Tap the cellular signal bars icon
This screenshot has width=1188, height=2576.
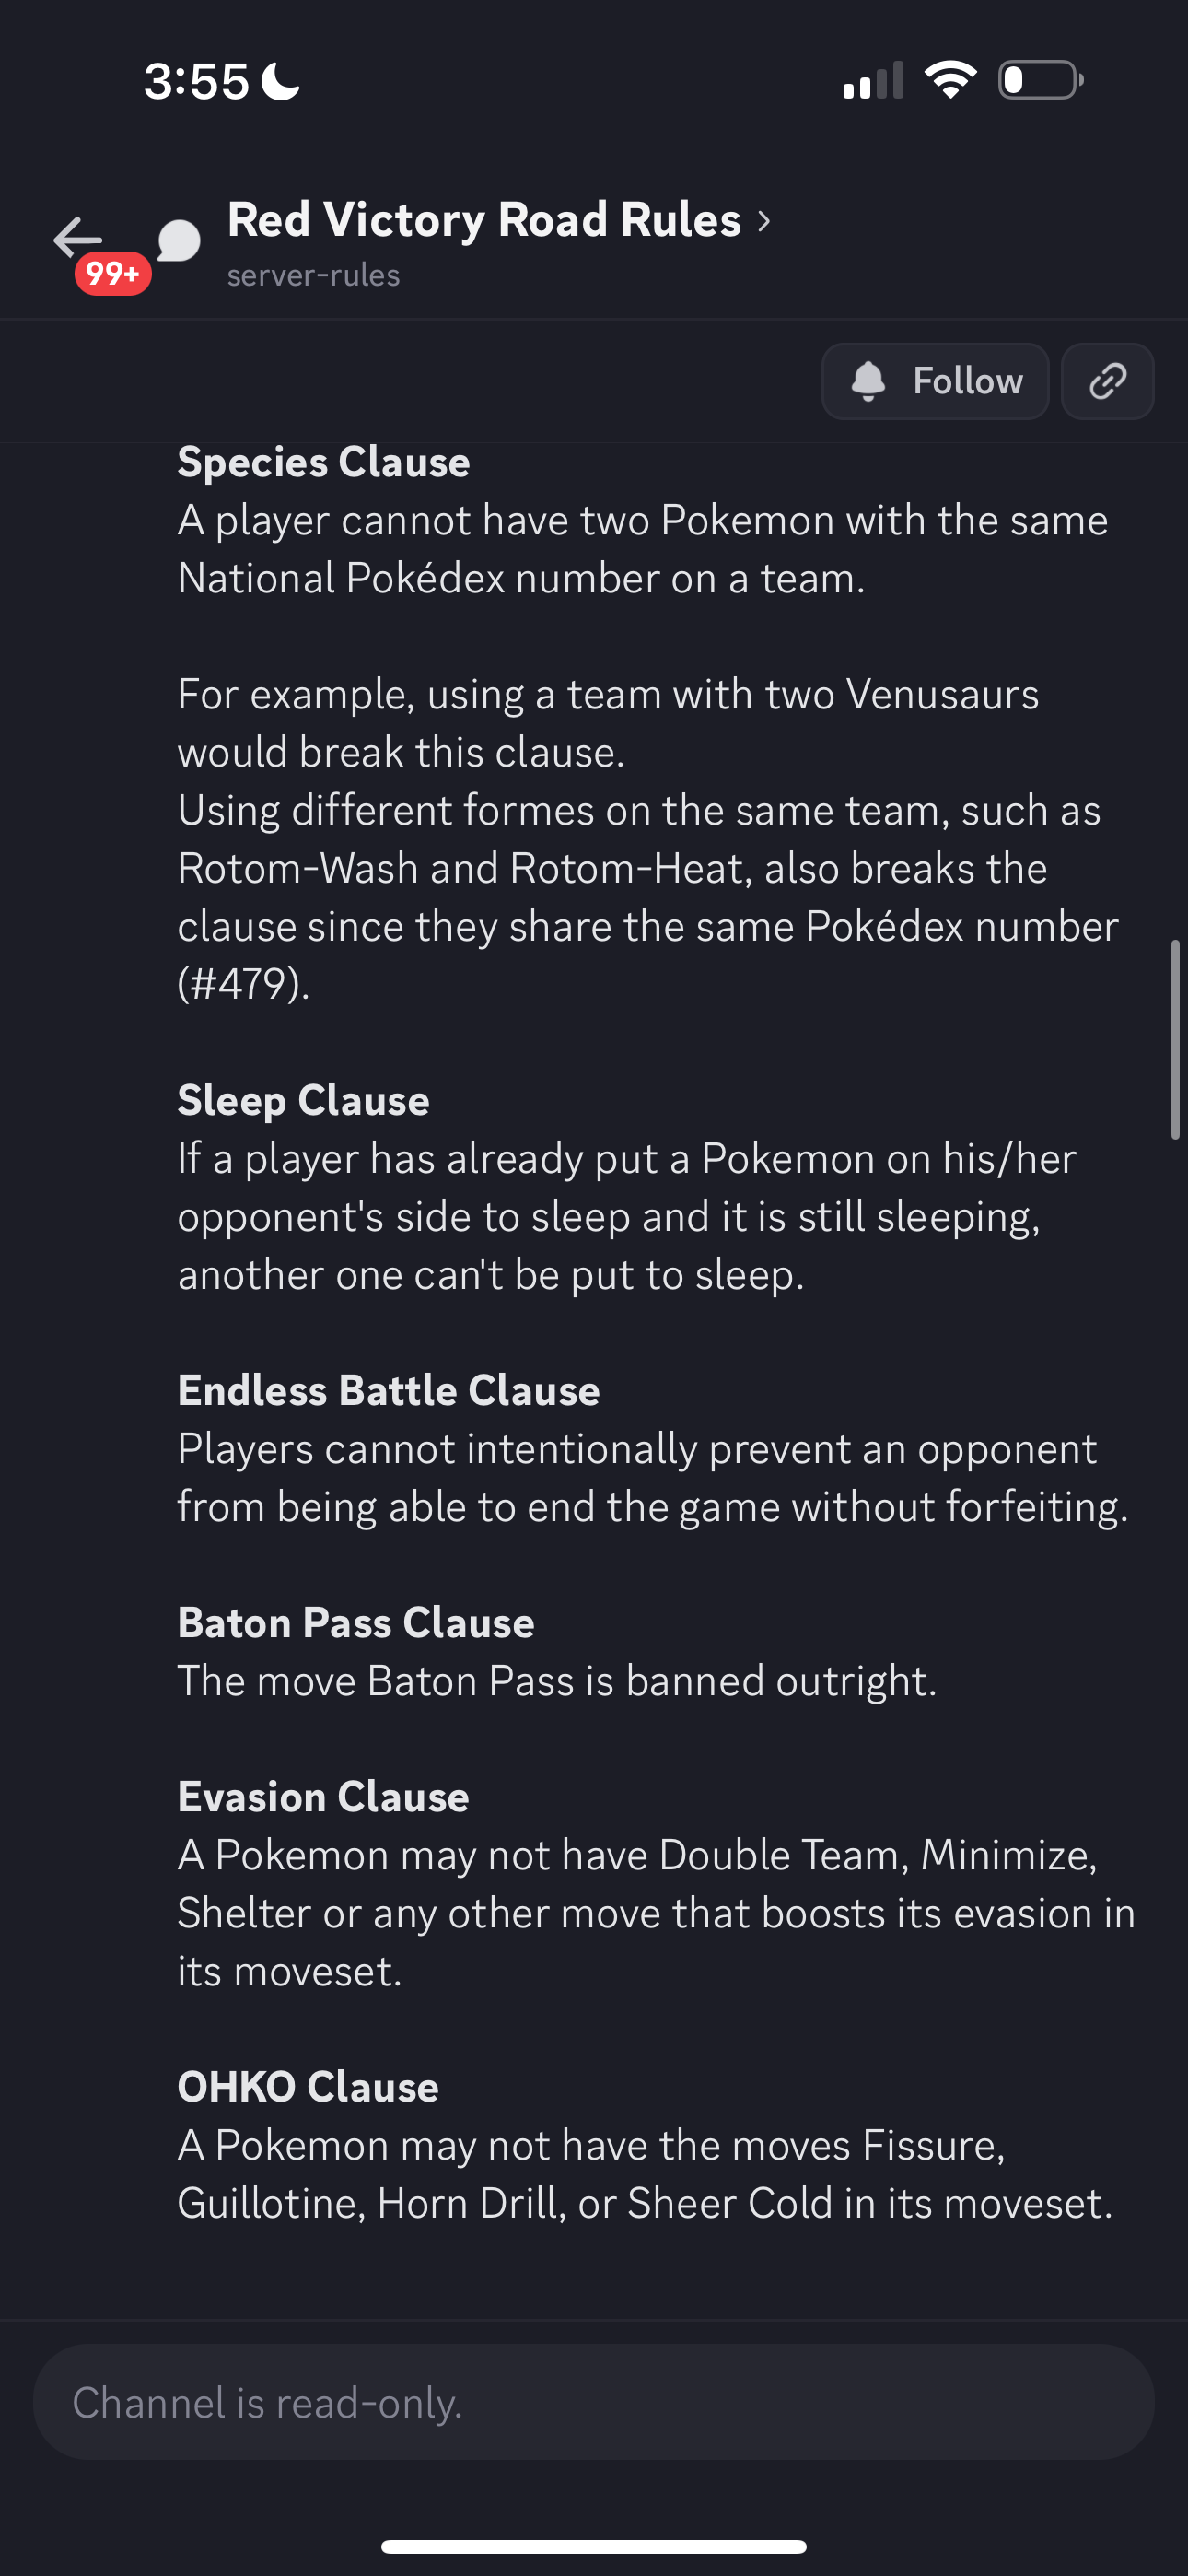coord(873,80)
